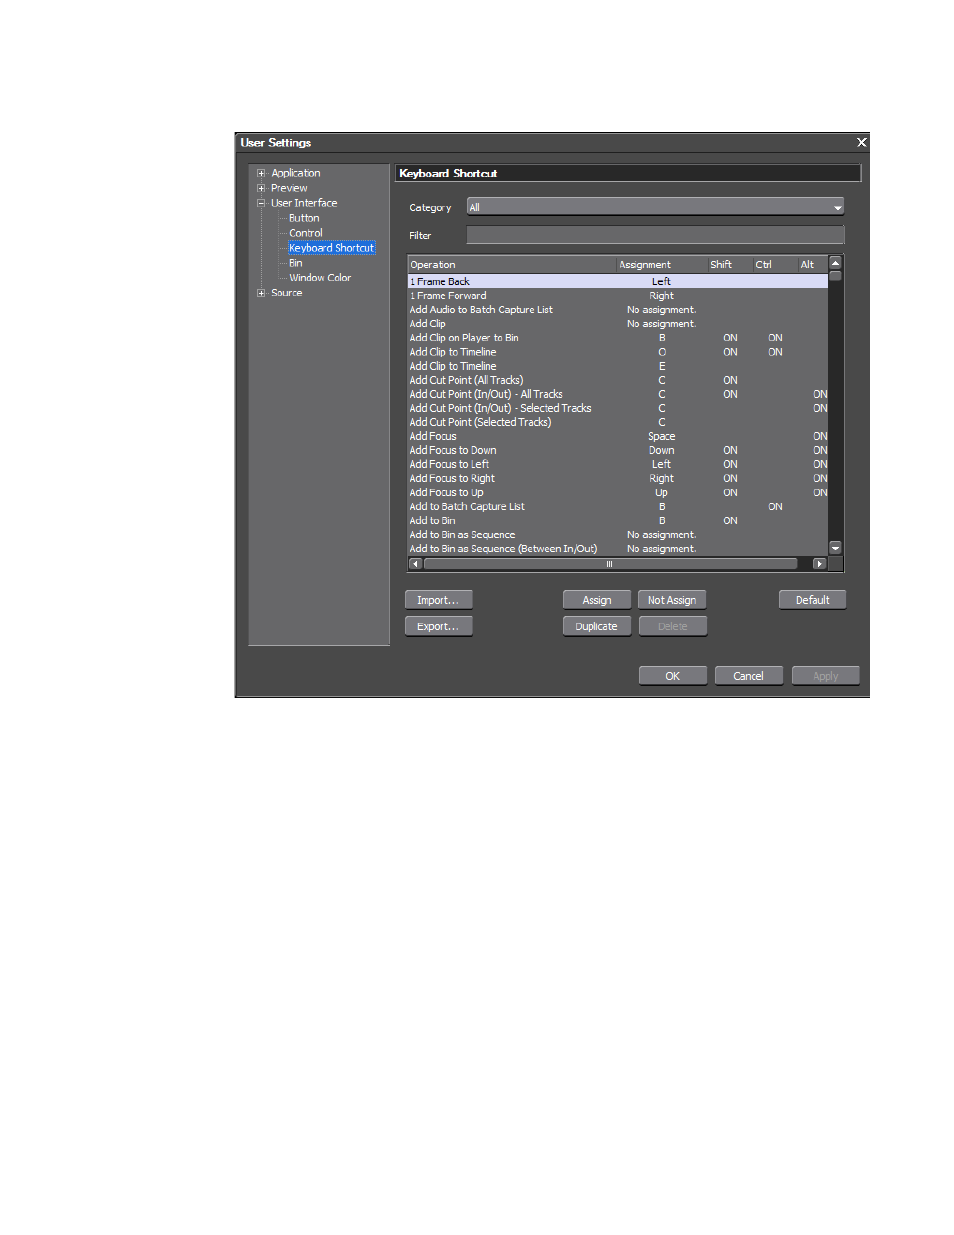Click the list scroll-down arrow
This screenshot has width=954, height=1235.
(x=836, y=548)
